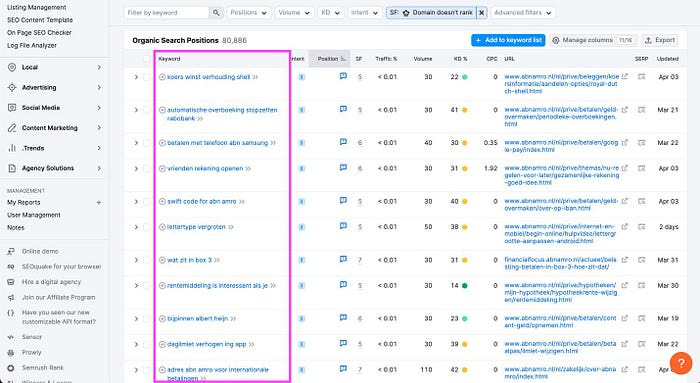Click the orange help question mark button
This screenshot has height=383, width=700.
pos(681,362)
